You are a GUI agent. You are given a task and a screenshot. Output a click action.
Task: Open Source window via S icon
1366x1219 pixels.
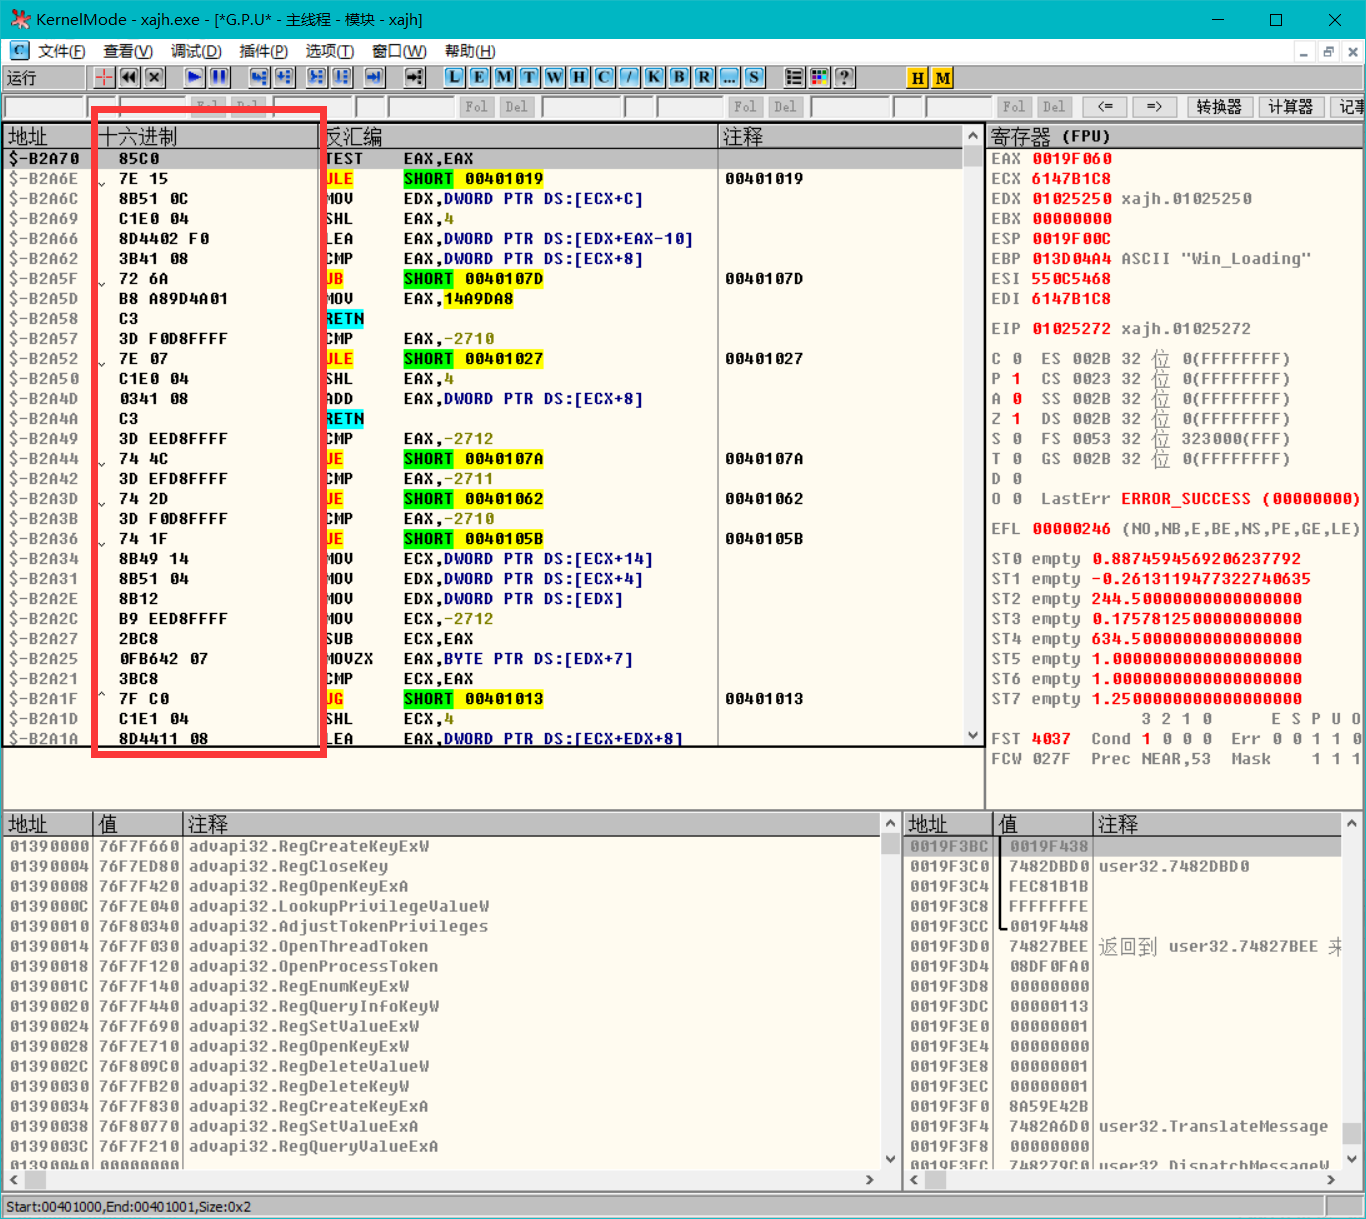pos(754,77)
